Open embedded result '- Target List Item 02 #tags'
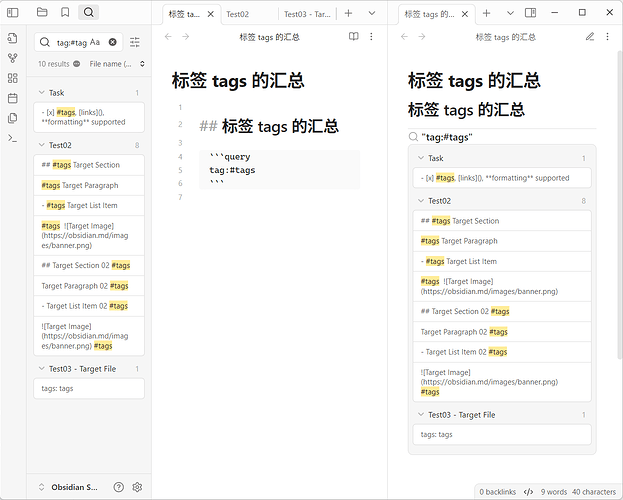Viewport: 623px width, 500px height. (502, 352)
